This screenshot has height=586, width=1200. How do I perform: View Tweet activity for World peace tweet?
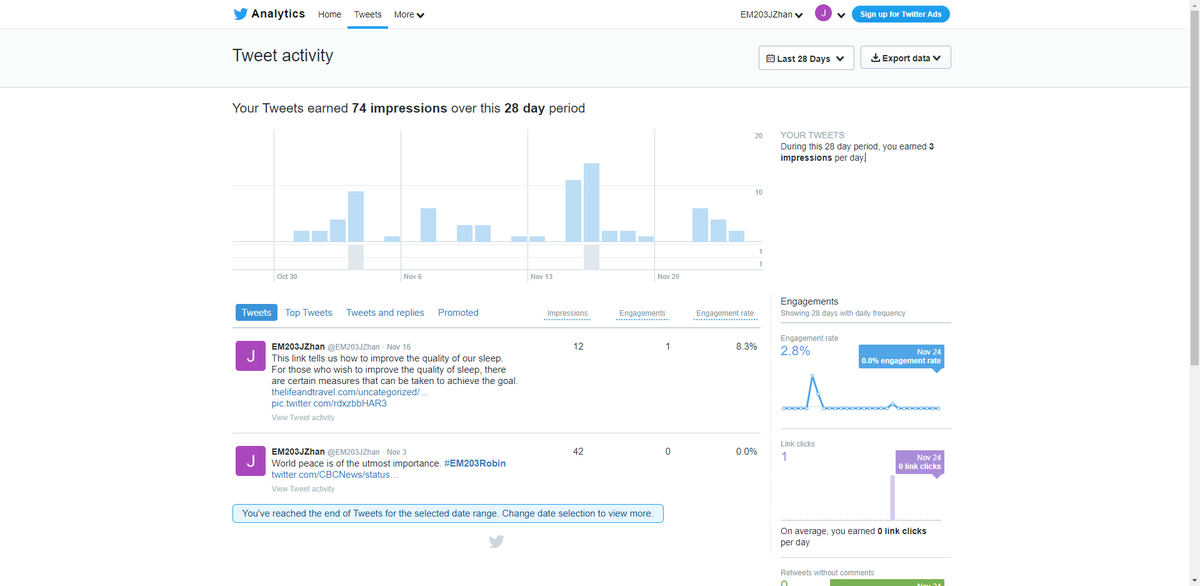(303, 489)
